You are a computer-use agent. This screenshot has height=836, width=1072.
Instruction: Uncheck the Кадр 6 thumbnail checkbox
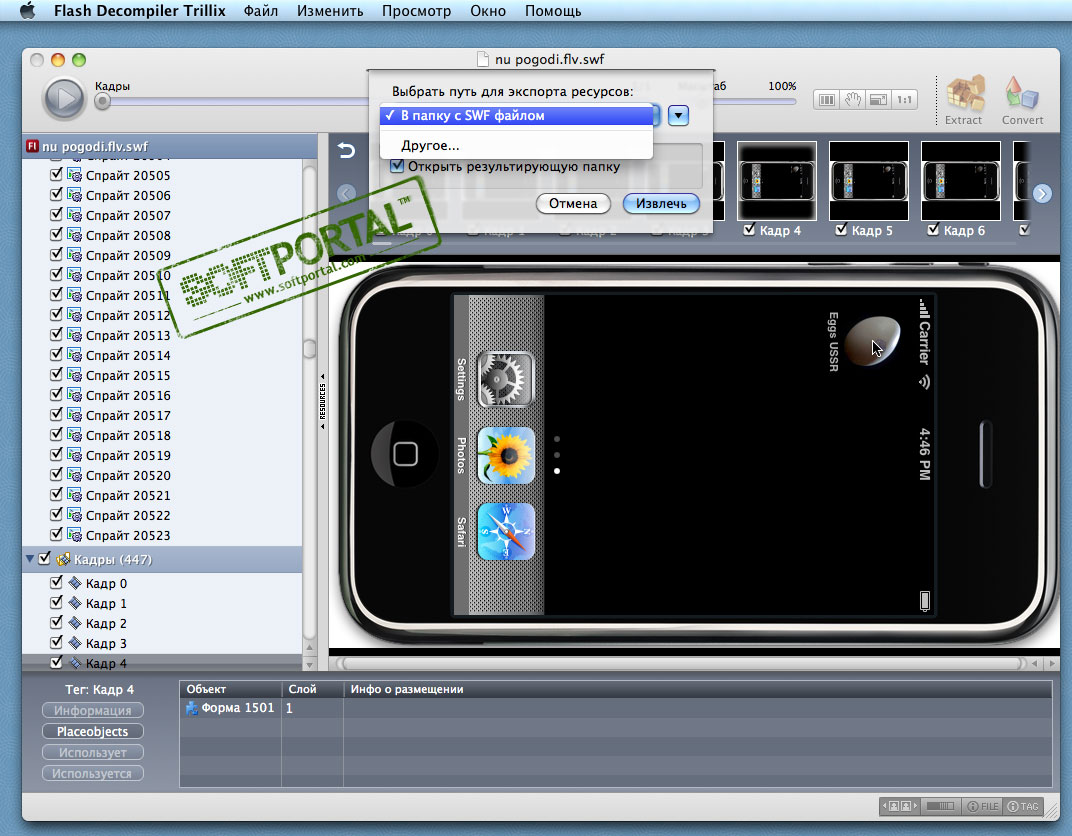click(x=933, y=230)
